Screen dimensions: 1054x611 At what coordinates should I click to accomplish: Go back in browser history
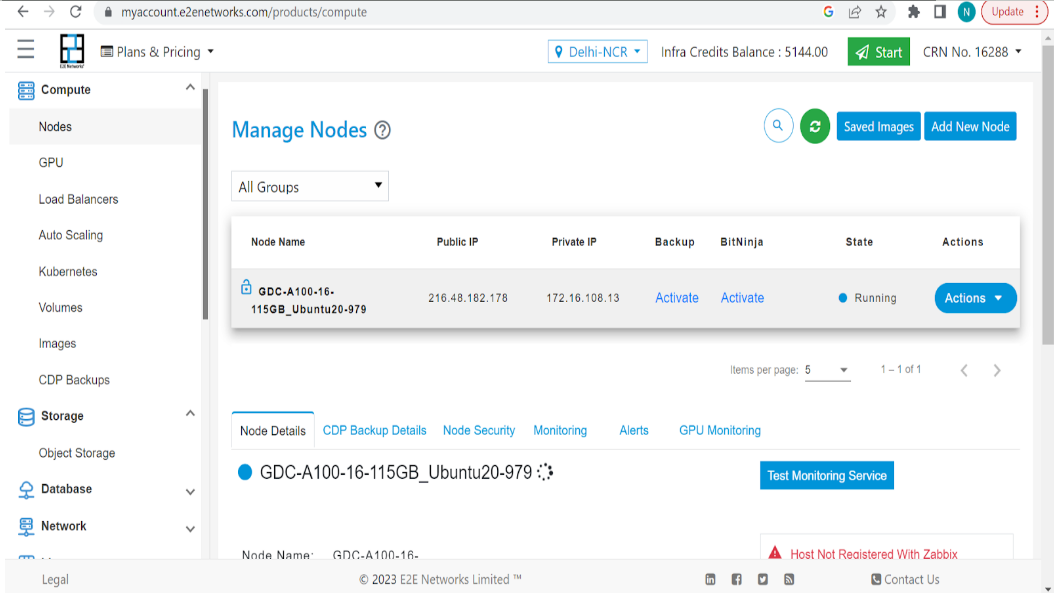(x=23, y=11)
